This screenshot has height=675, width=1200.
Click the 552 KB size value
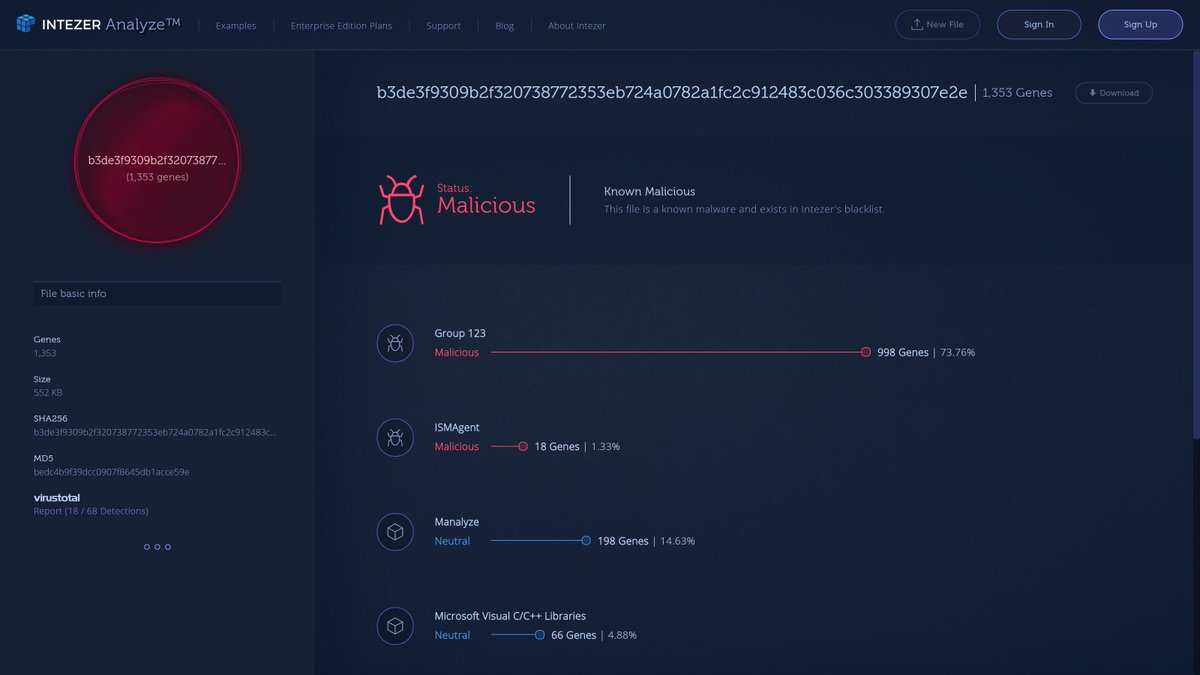point(48,392)
